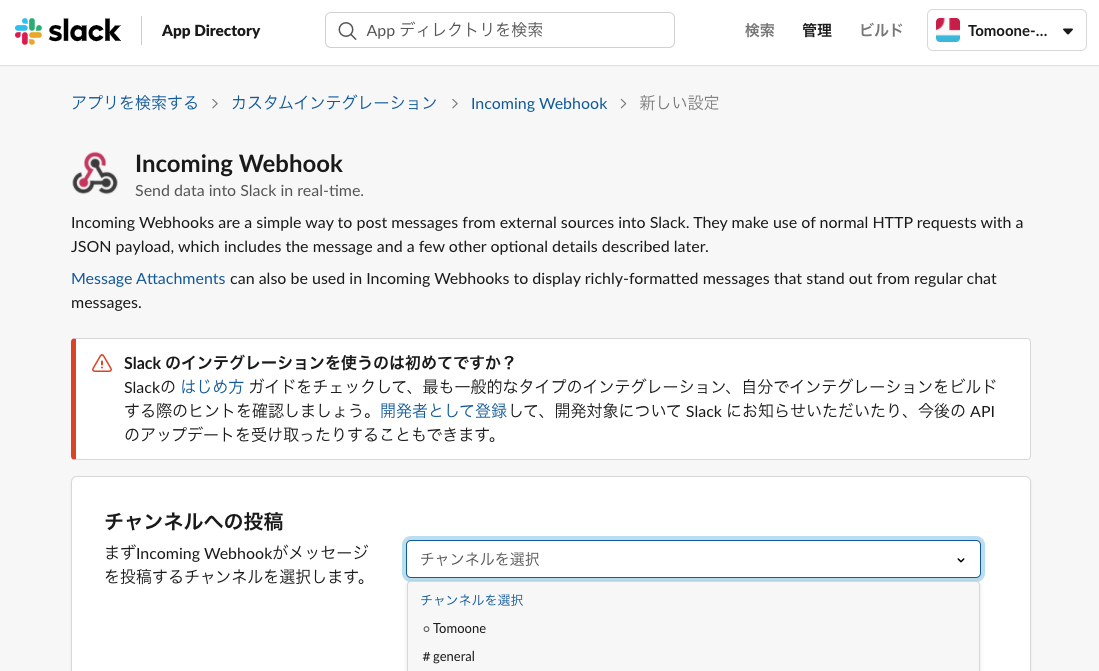The height and width of the screenshot is (671, 1099).
Task: Click the Slack のインテグレーション notice heading
Action: coord(320,363)
